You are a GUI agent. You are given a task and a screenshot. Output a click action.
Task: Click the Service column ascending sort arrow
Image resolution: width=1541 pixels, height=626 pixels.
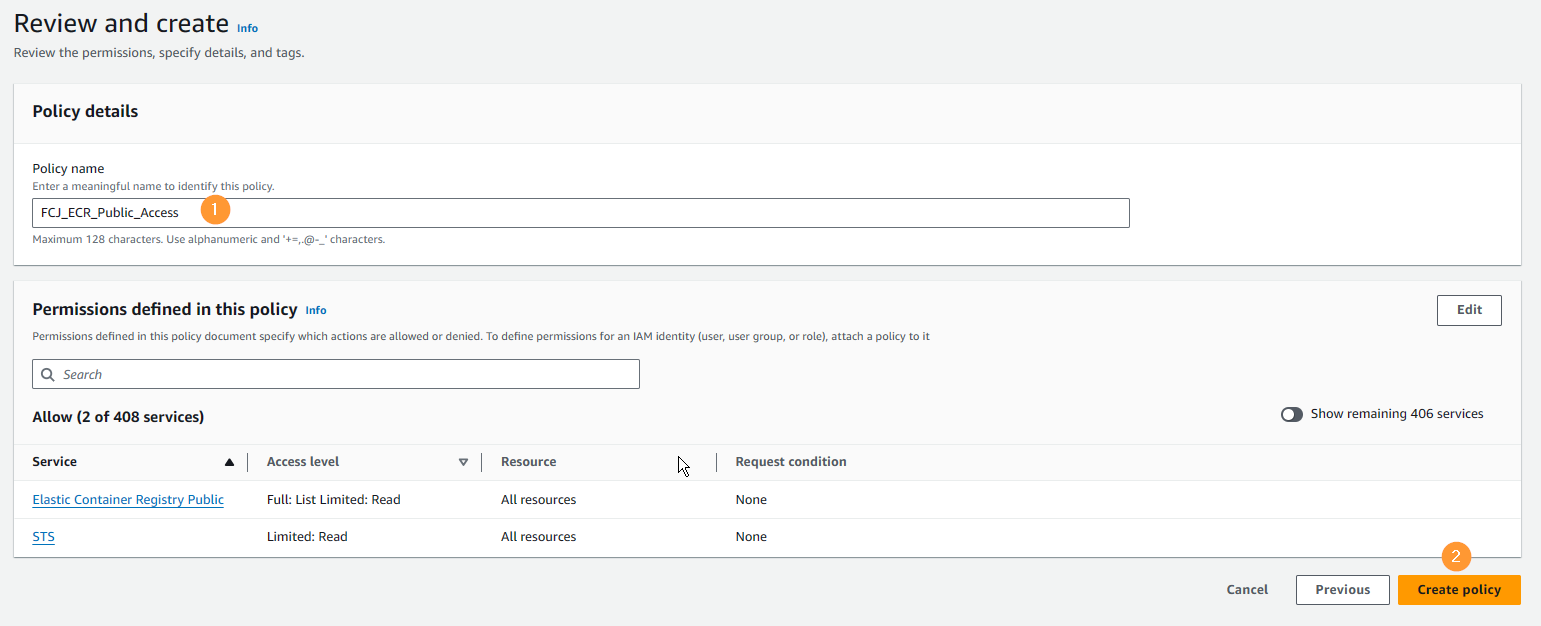[229, 462]
